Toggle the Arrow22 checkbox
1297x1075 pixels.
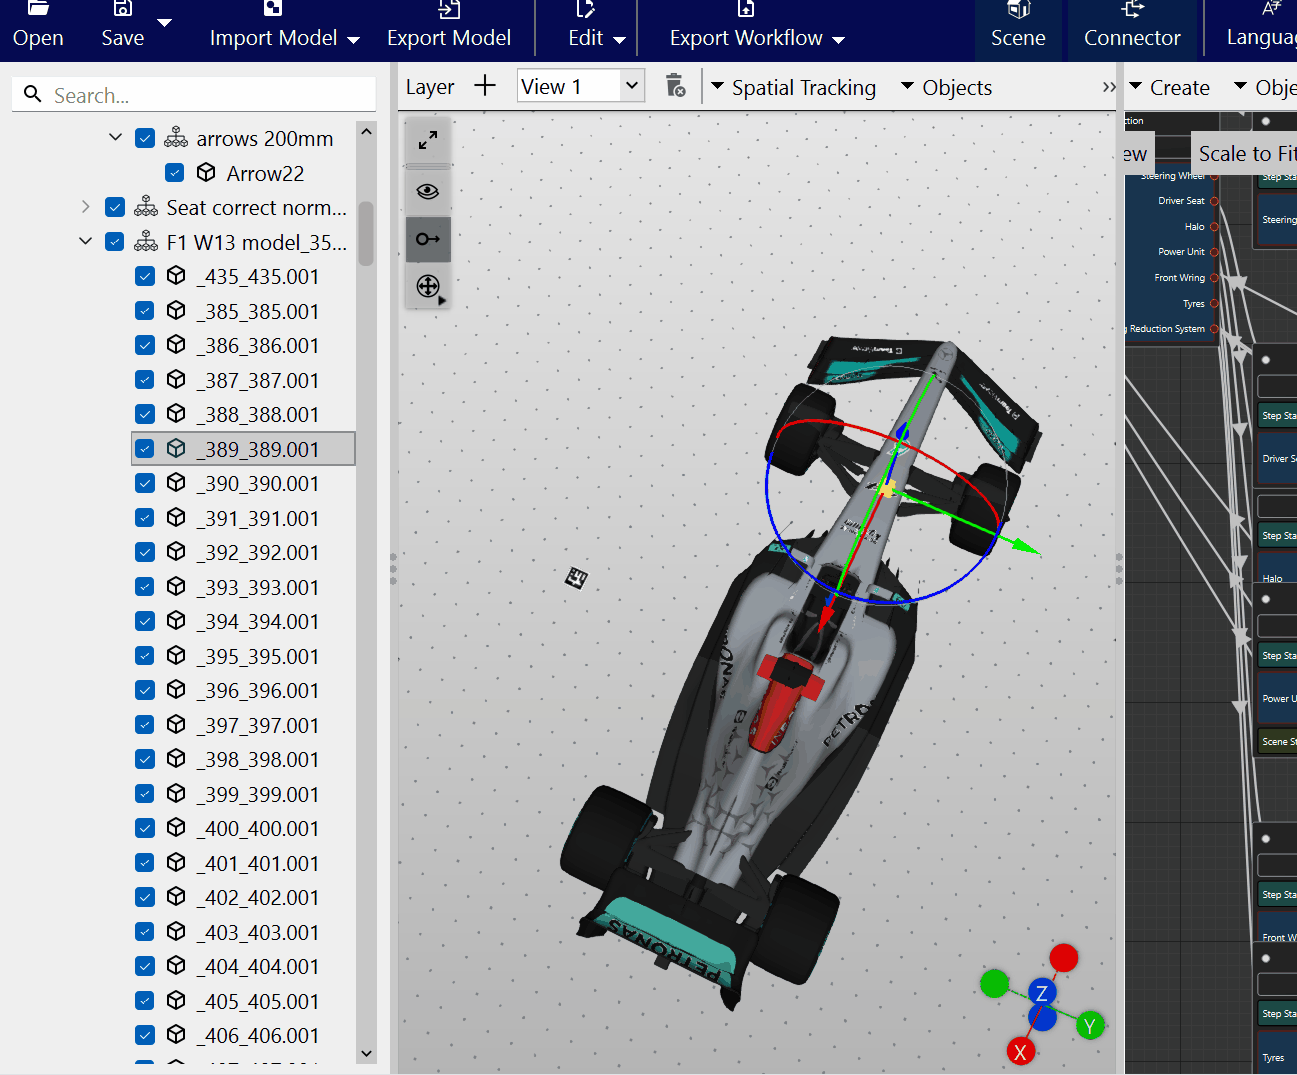coord(175,172)
